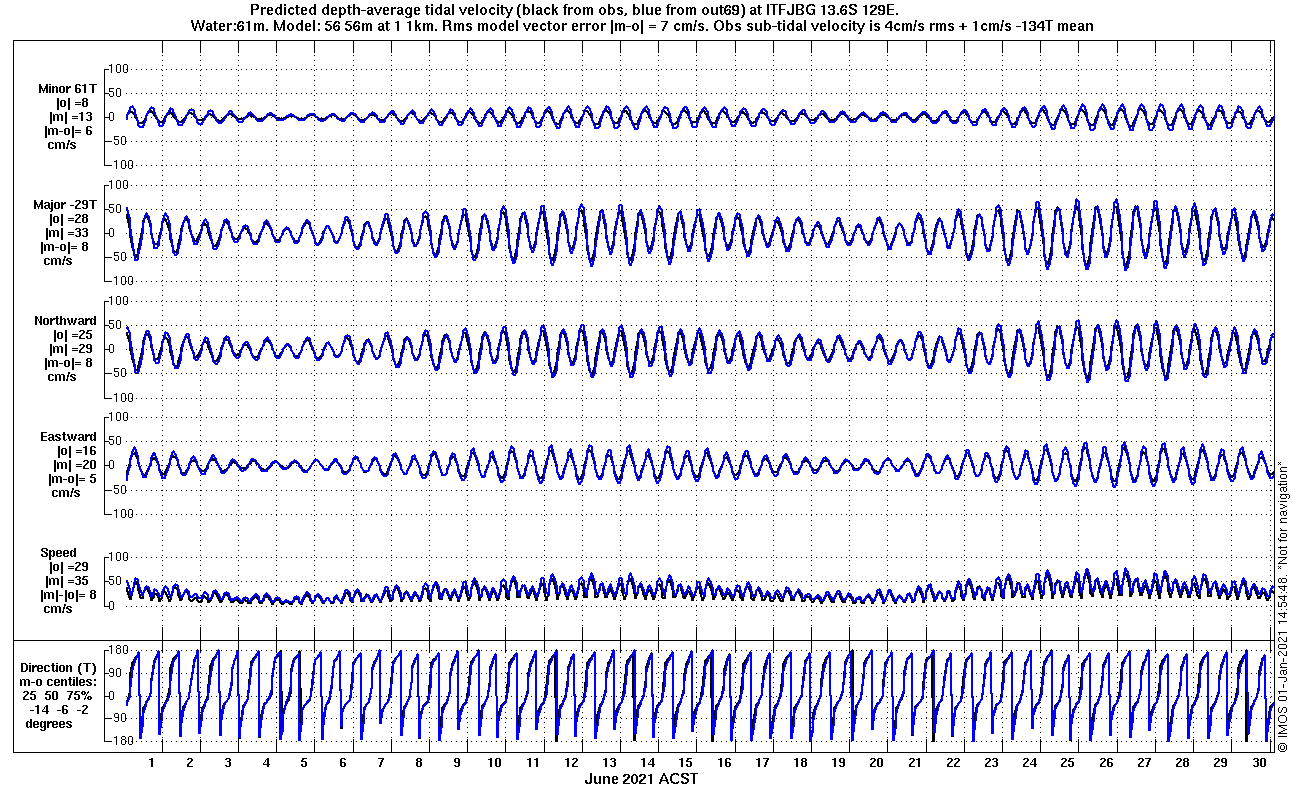Click '|o| =25' under Northward
This screenshot has width=1300, height=800.
[73, 335]
